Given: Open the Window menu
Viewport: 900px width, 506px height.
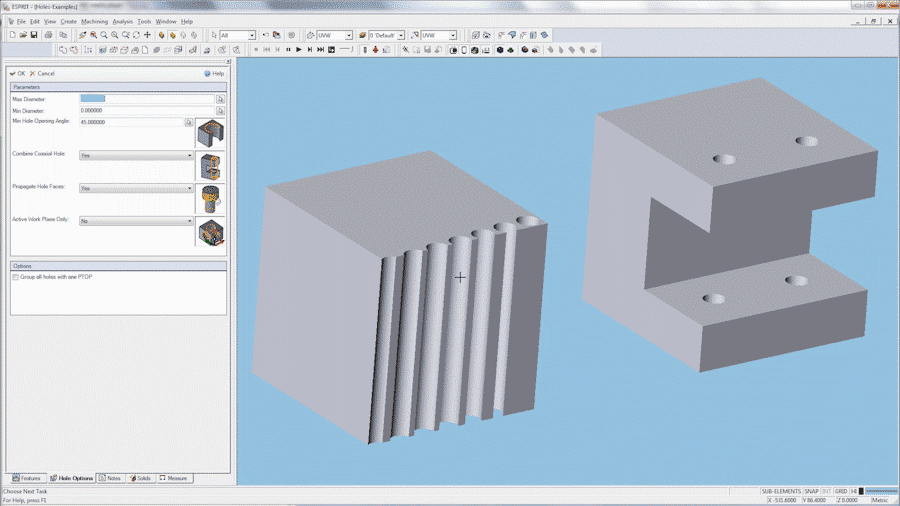Looking at the screenshot, I should point(166,21).
